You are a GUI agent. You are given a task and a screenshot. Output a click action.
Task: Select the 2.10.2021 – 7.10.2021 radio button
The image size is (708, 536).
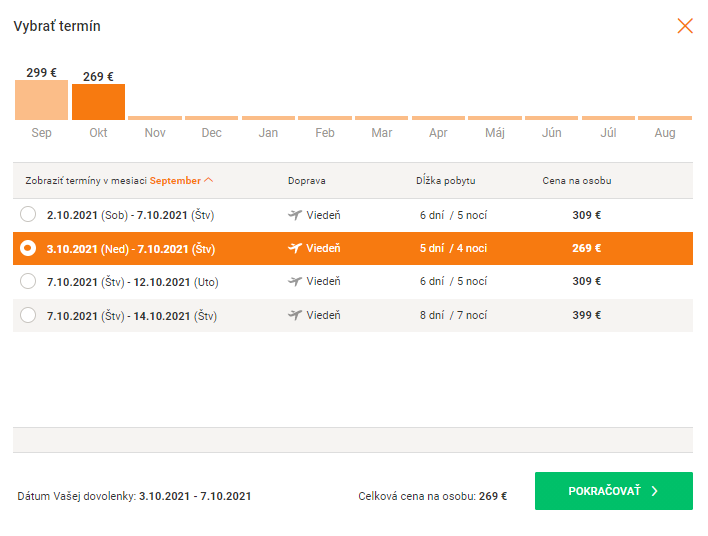(28, 214)
